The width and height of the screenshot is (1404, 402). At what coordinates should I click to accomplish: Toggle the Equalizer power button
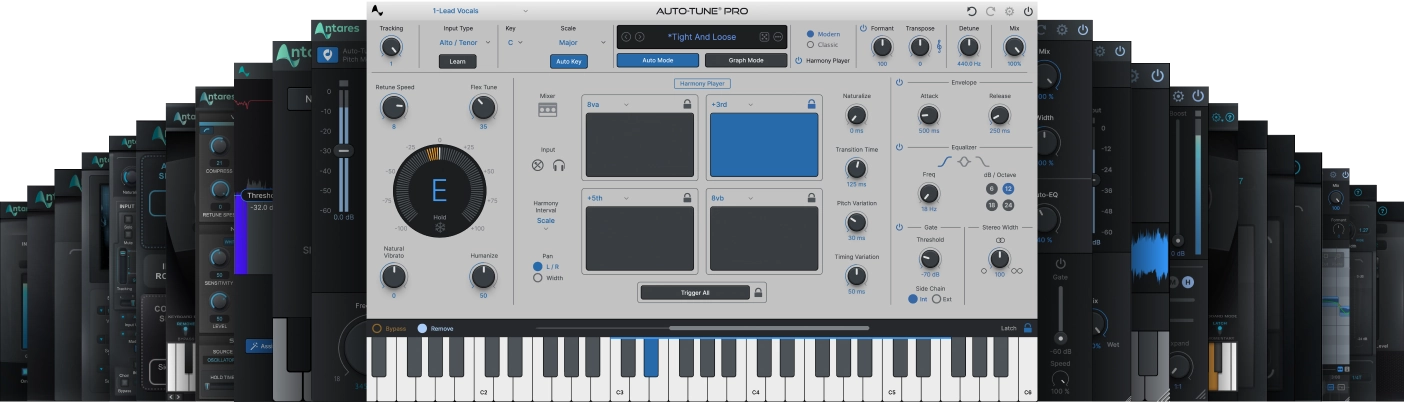point(900,147)
